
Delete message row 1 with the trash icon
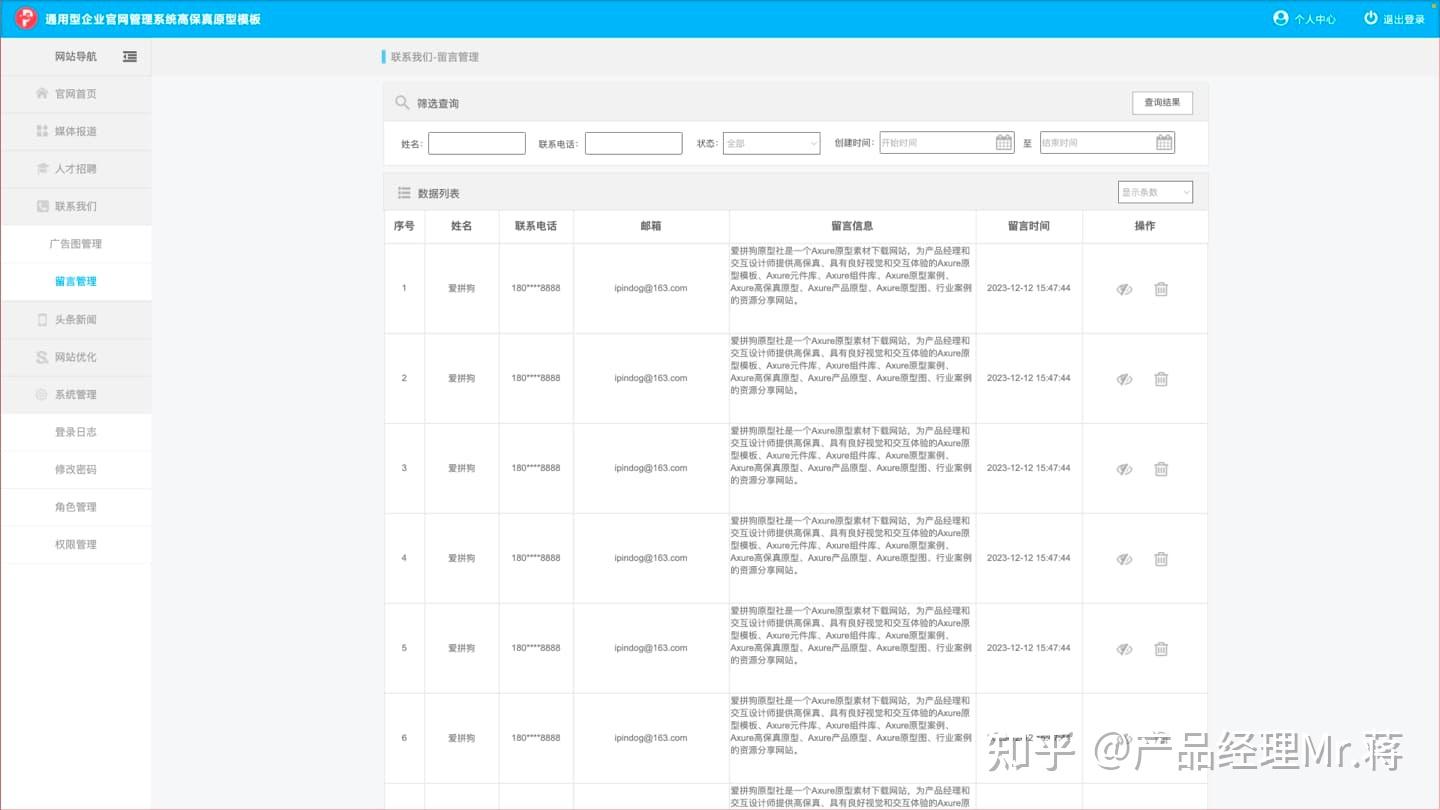click(x=1161, y=289)
